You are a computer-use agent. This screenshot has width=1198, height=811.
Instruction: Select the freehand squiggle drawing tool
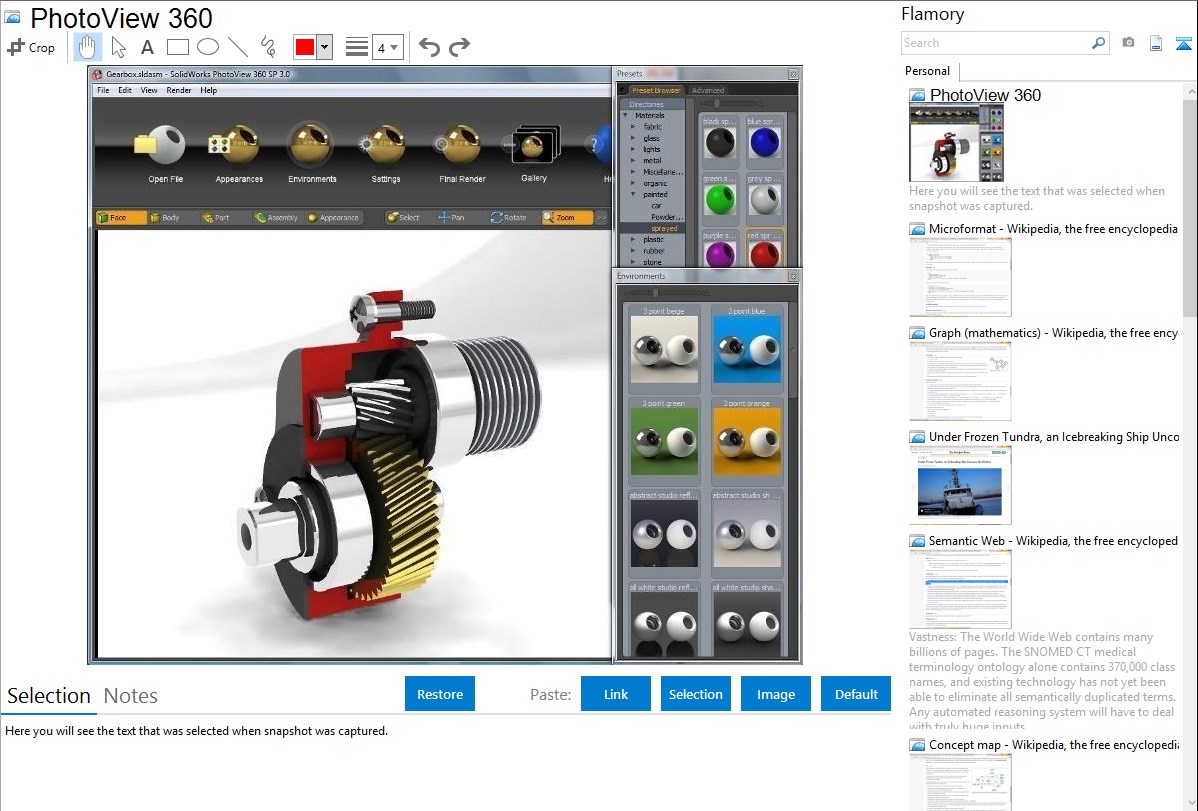[x=267, y=47]
